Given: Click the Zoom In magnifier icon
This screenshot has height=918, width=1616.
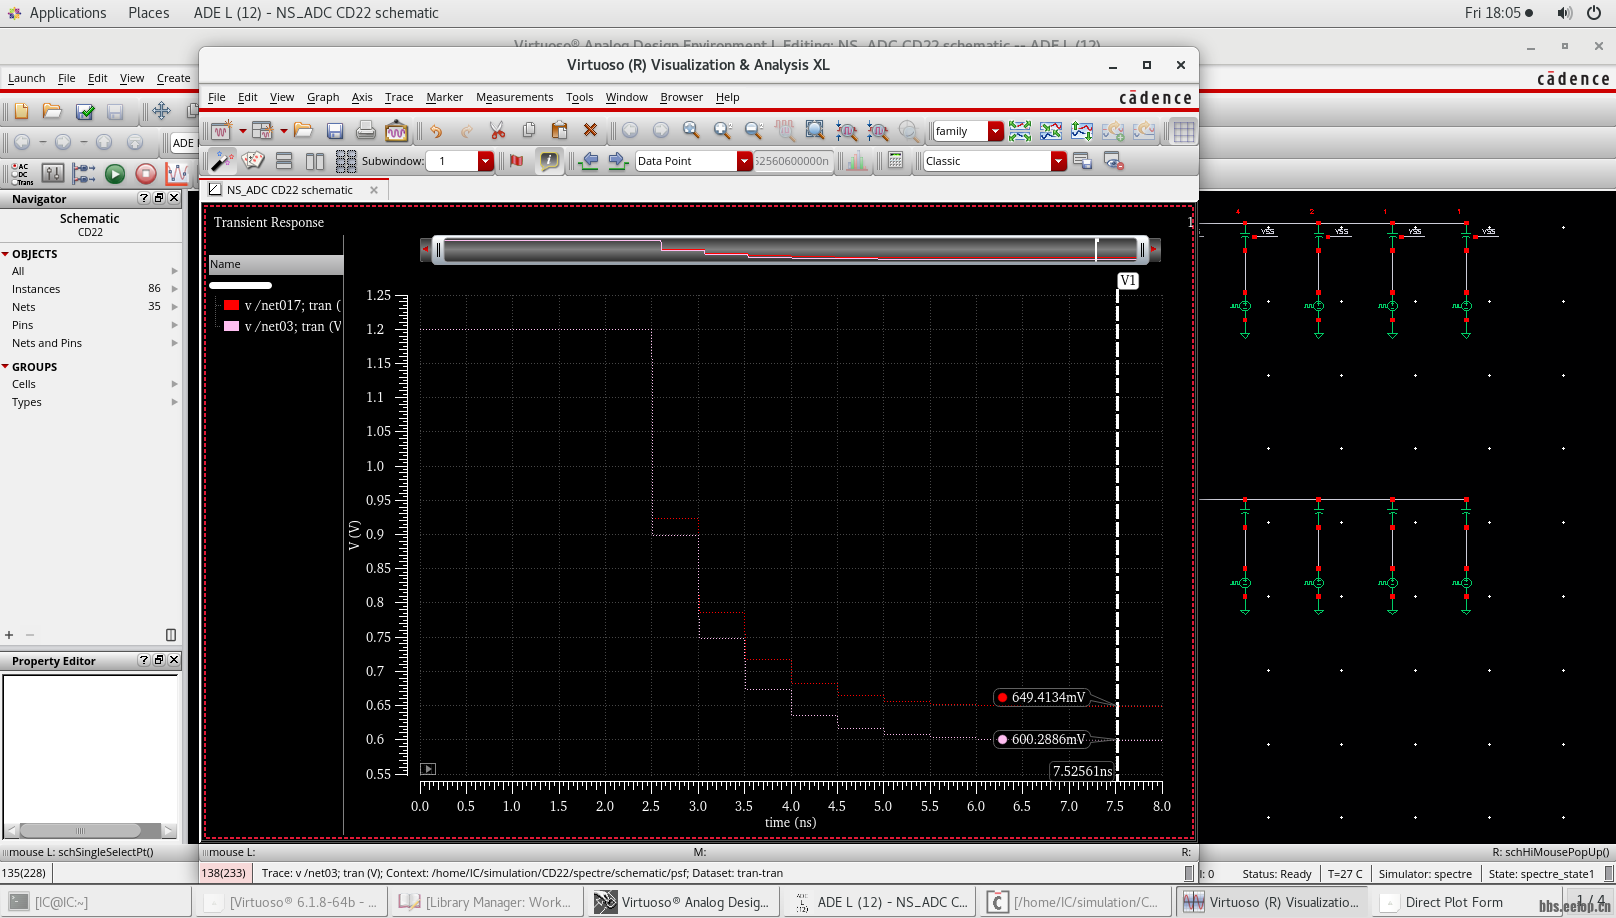Looking at the screenshot, I should pyautogui.click(x=722, y=131).
